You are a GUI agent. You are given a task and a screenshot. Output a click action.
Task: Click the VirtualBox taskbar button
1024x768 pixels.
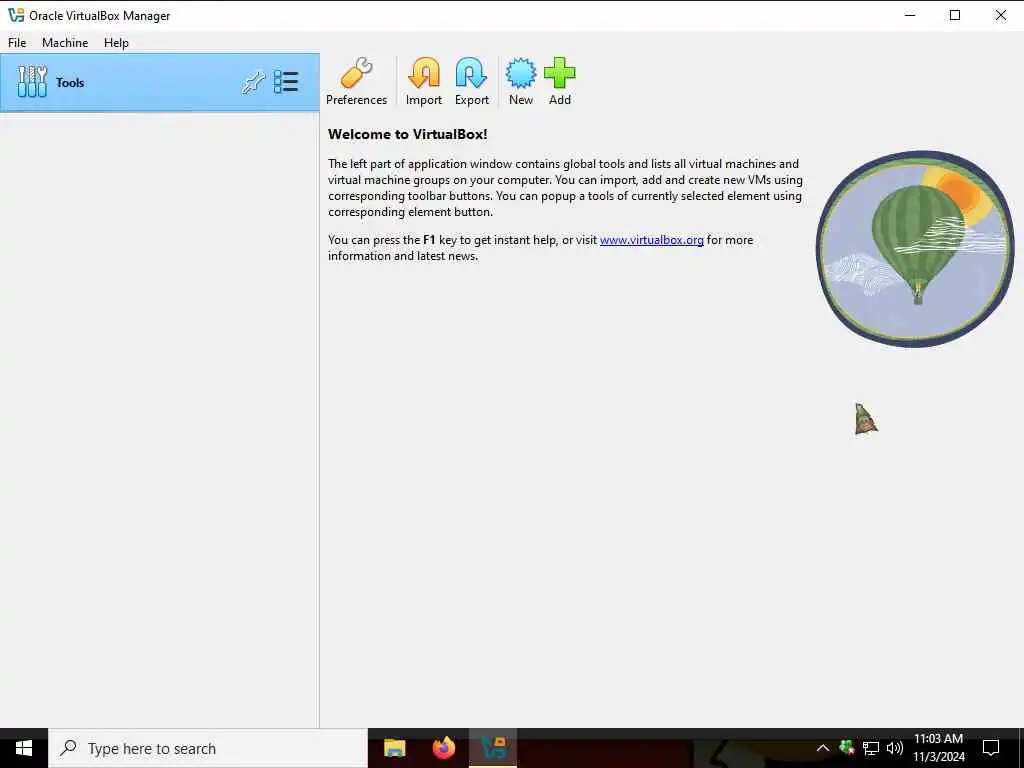493,748
